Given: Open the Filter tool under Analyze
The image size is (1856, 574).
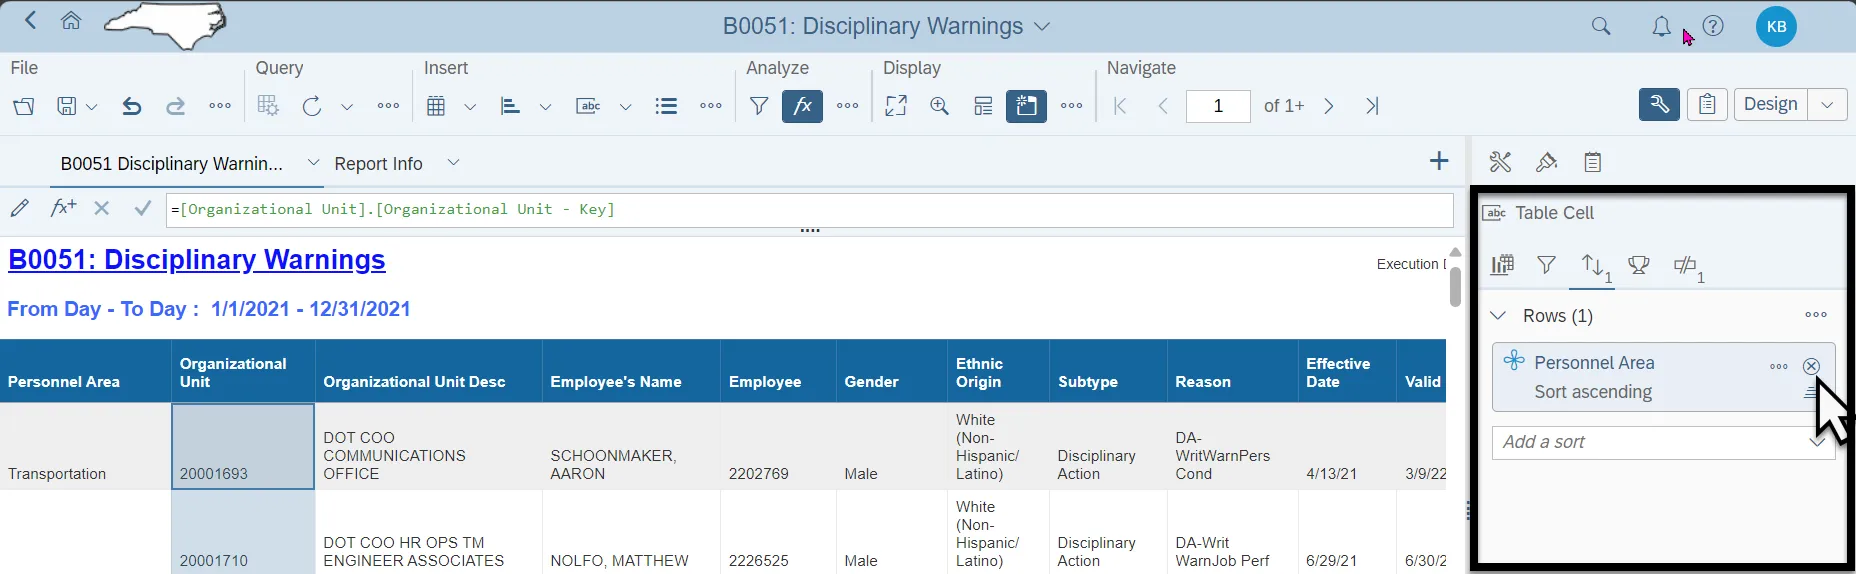Looking at the screenshot, I should coord(759,106).
